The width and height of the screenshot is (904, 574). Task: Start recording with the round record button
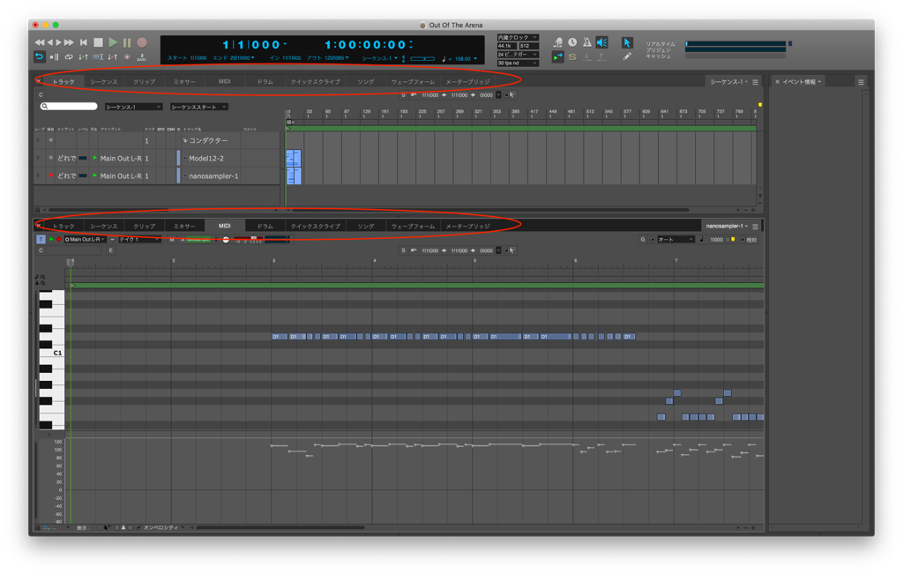(142, 43)
